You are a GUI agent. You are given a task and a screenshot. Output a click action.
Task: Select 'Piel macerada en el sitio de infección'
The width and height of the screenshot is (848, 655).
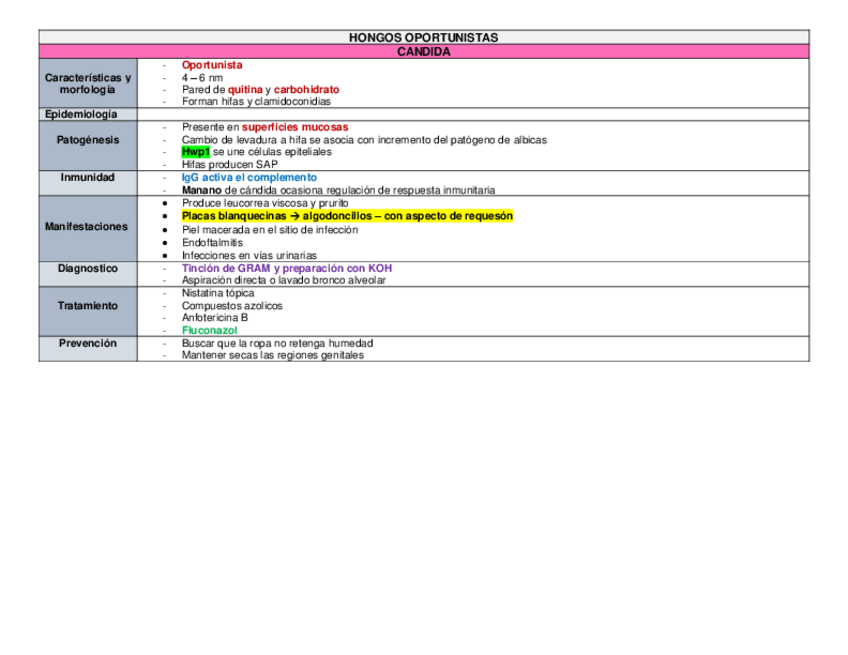click(270, 230)
